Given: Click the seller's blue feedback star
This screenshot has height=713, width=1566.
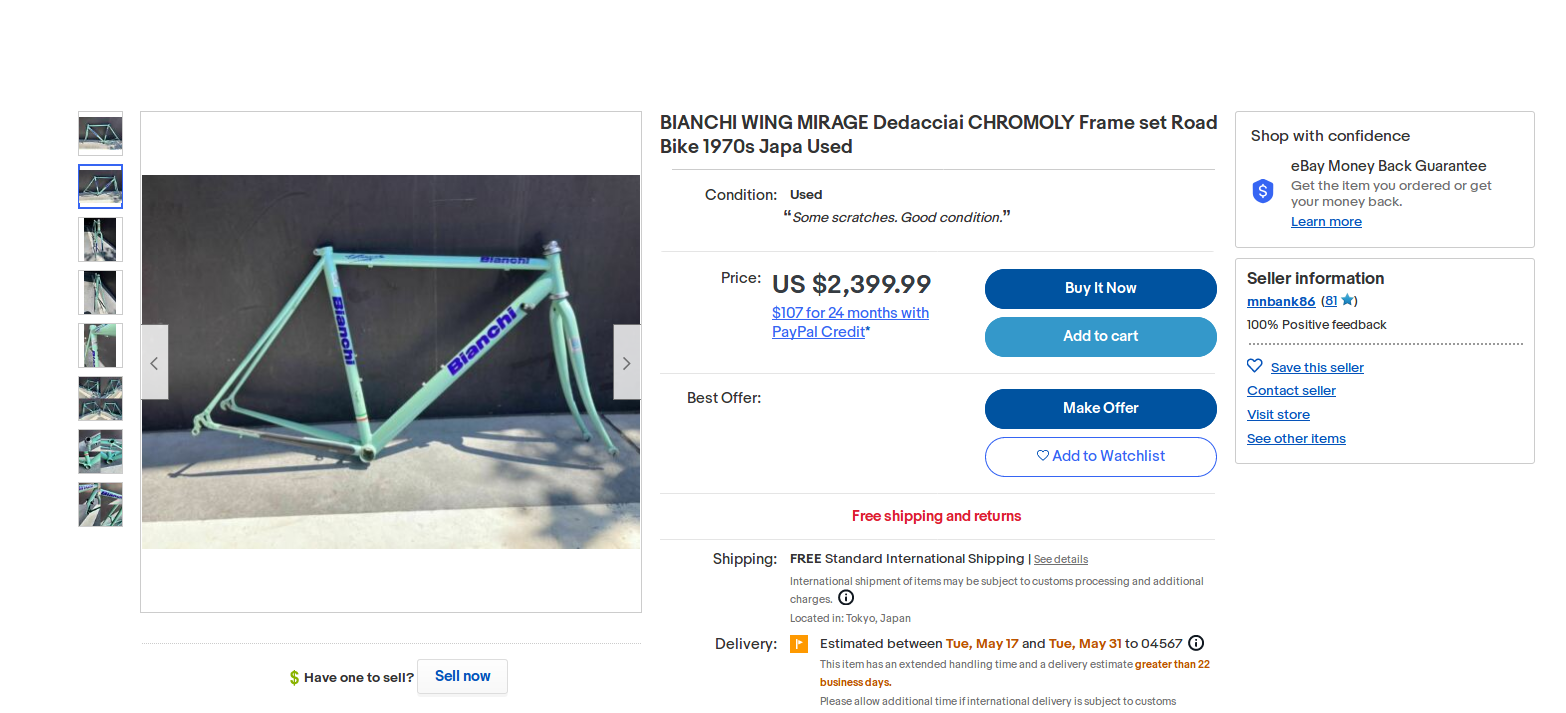Looking at the screenshot, I should pos(1347,300).
